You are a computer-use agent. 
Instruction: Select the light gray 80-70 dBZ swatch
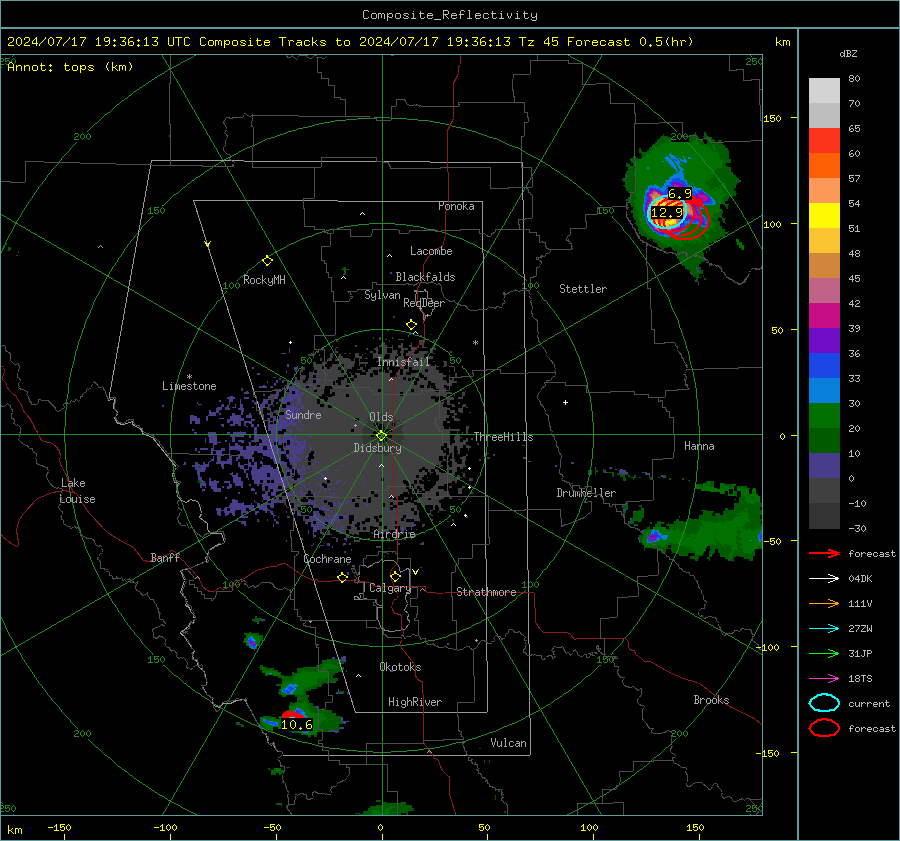[824, 91]
